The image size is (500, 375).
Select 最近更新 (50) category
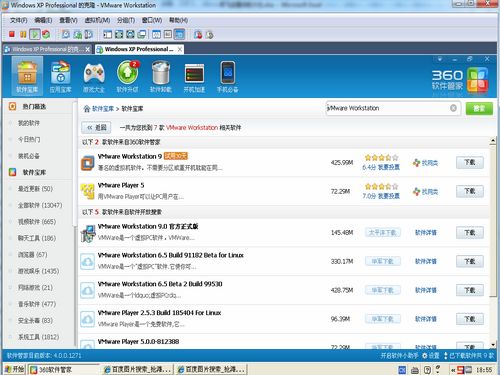pyautogui.click(x=35, y=189)
